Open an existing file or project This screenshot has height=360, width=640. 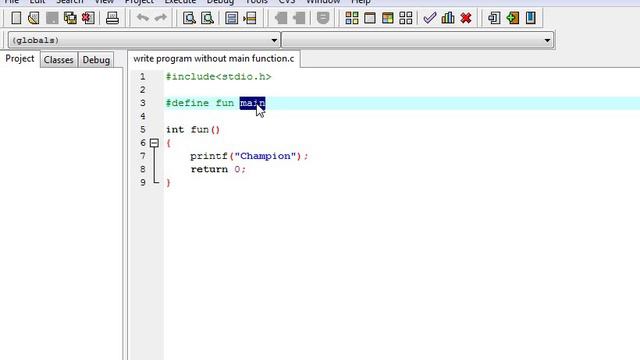click(34, 18)
